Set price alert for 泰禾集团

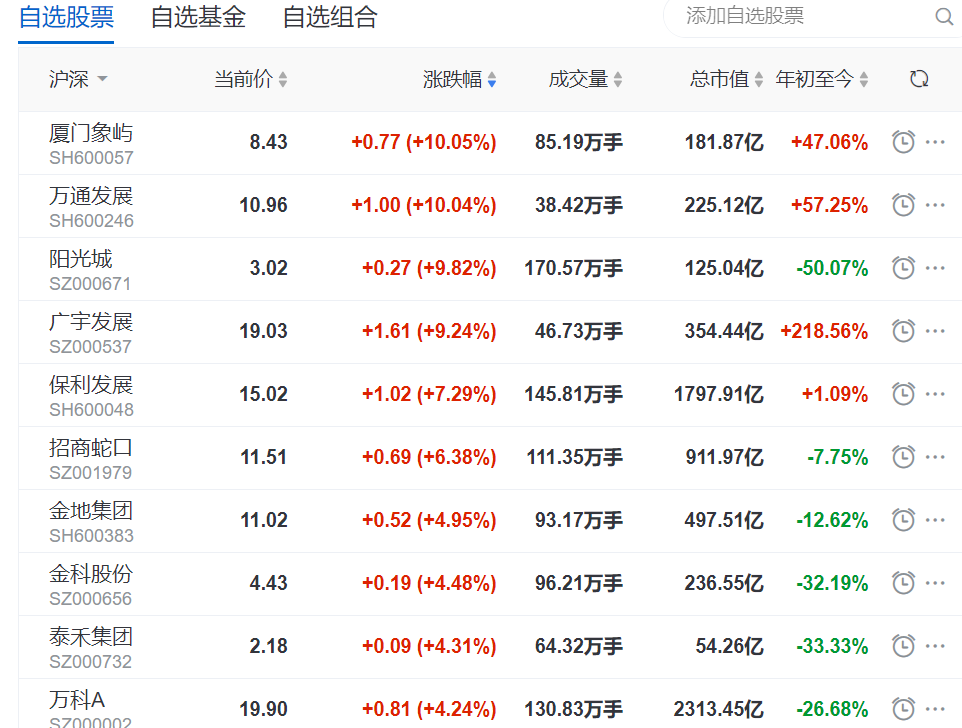(903, 646)
